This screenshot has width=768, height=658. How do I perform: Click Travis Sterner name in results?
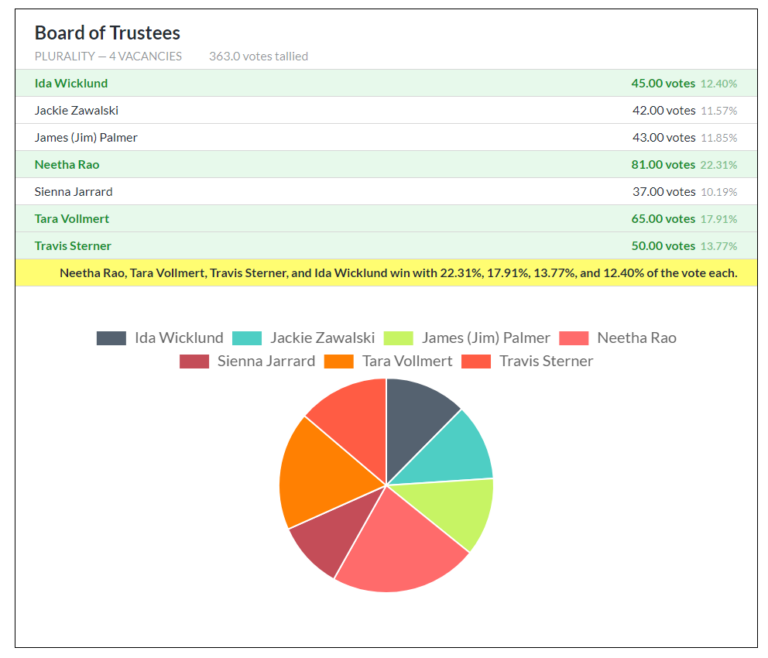click(73, 245)
